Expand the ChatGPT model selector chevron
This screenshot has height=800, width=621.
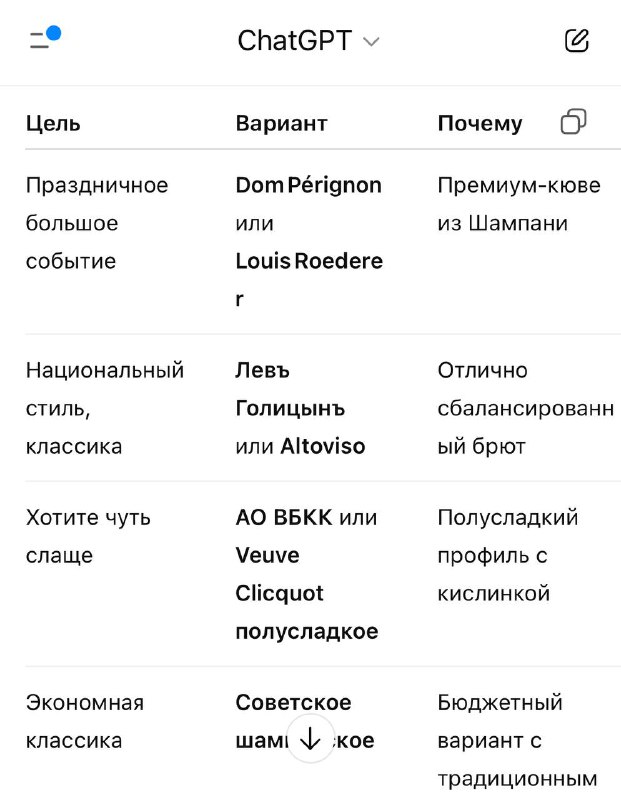pos(371,42)
